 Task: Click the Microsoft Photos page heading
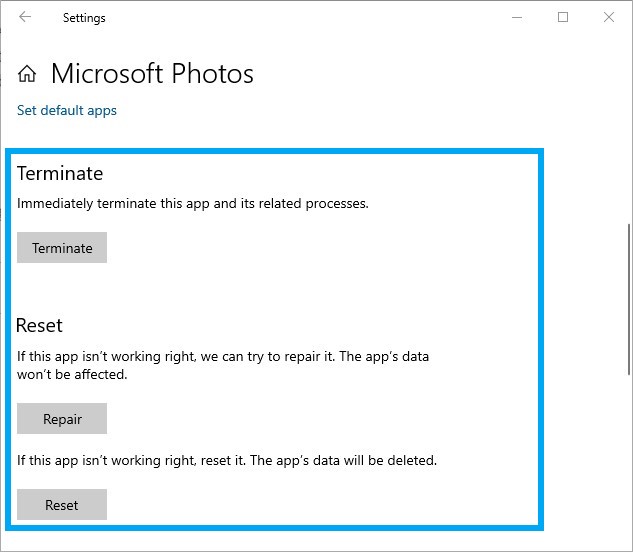[152, 74]
